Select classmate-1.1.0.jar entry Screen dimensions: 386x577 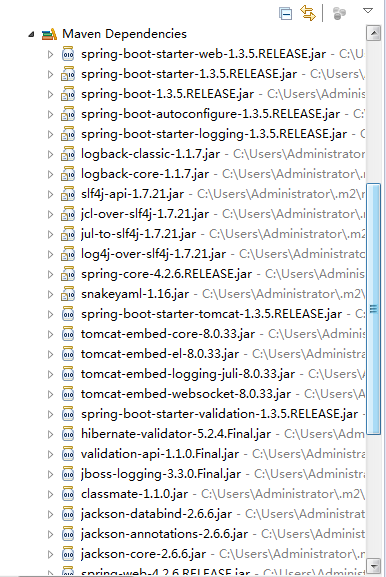(x=134, y=494)
